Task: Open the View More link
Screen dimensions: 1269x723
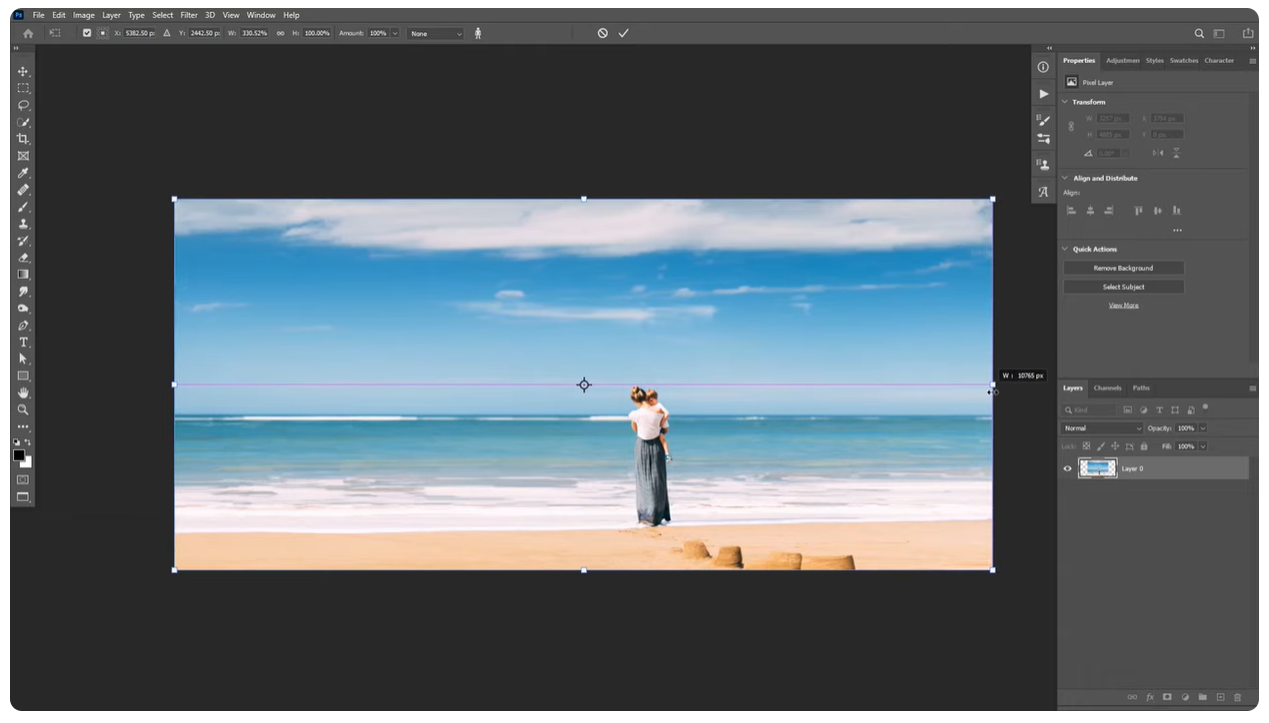Action: 1123,305
